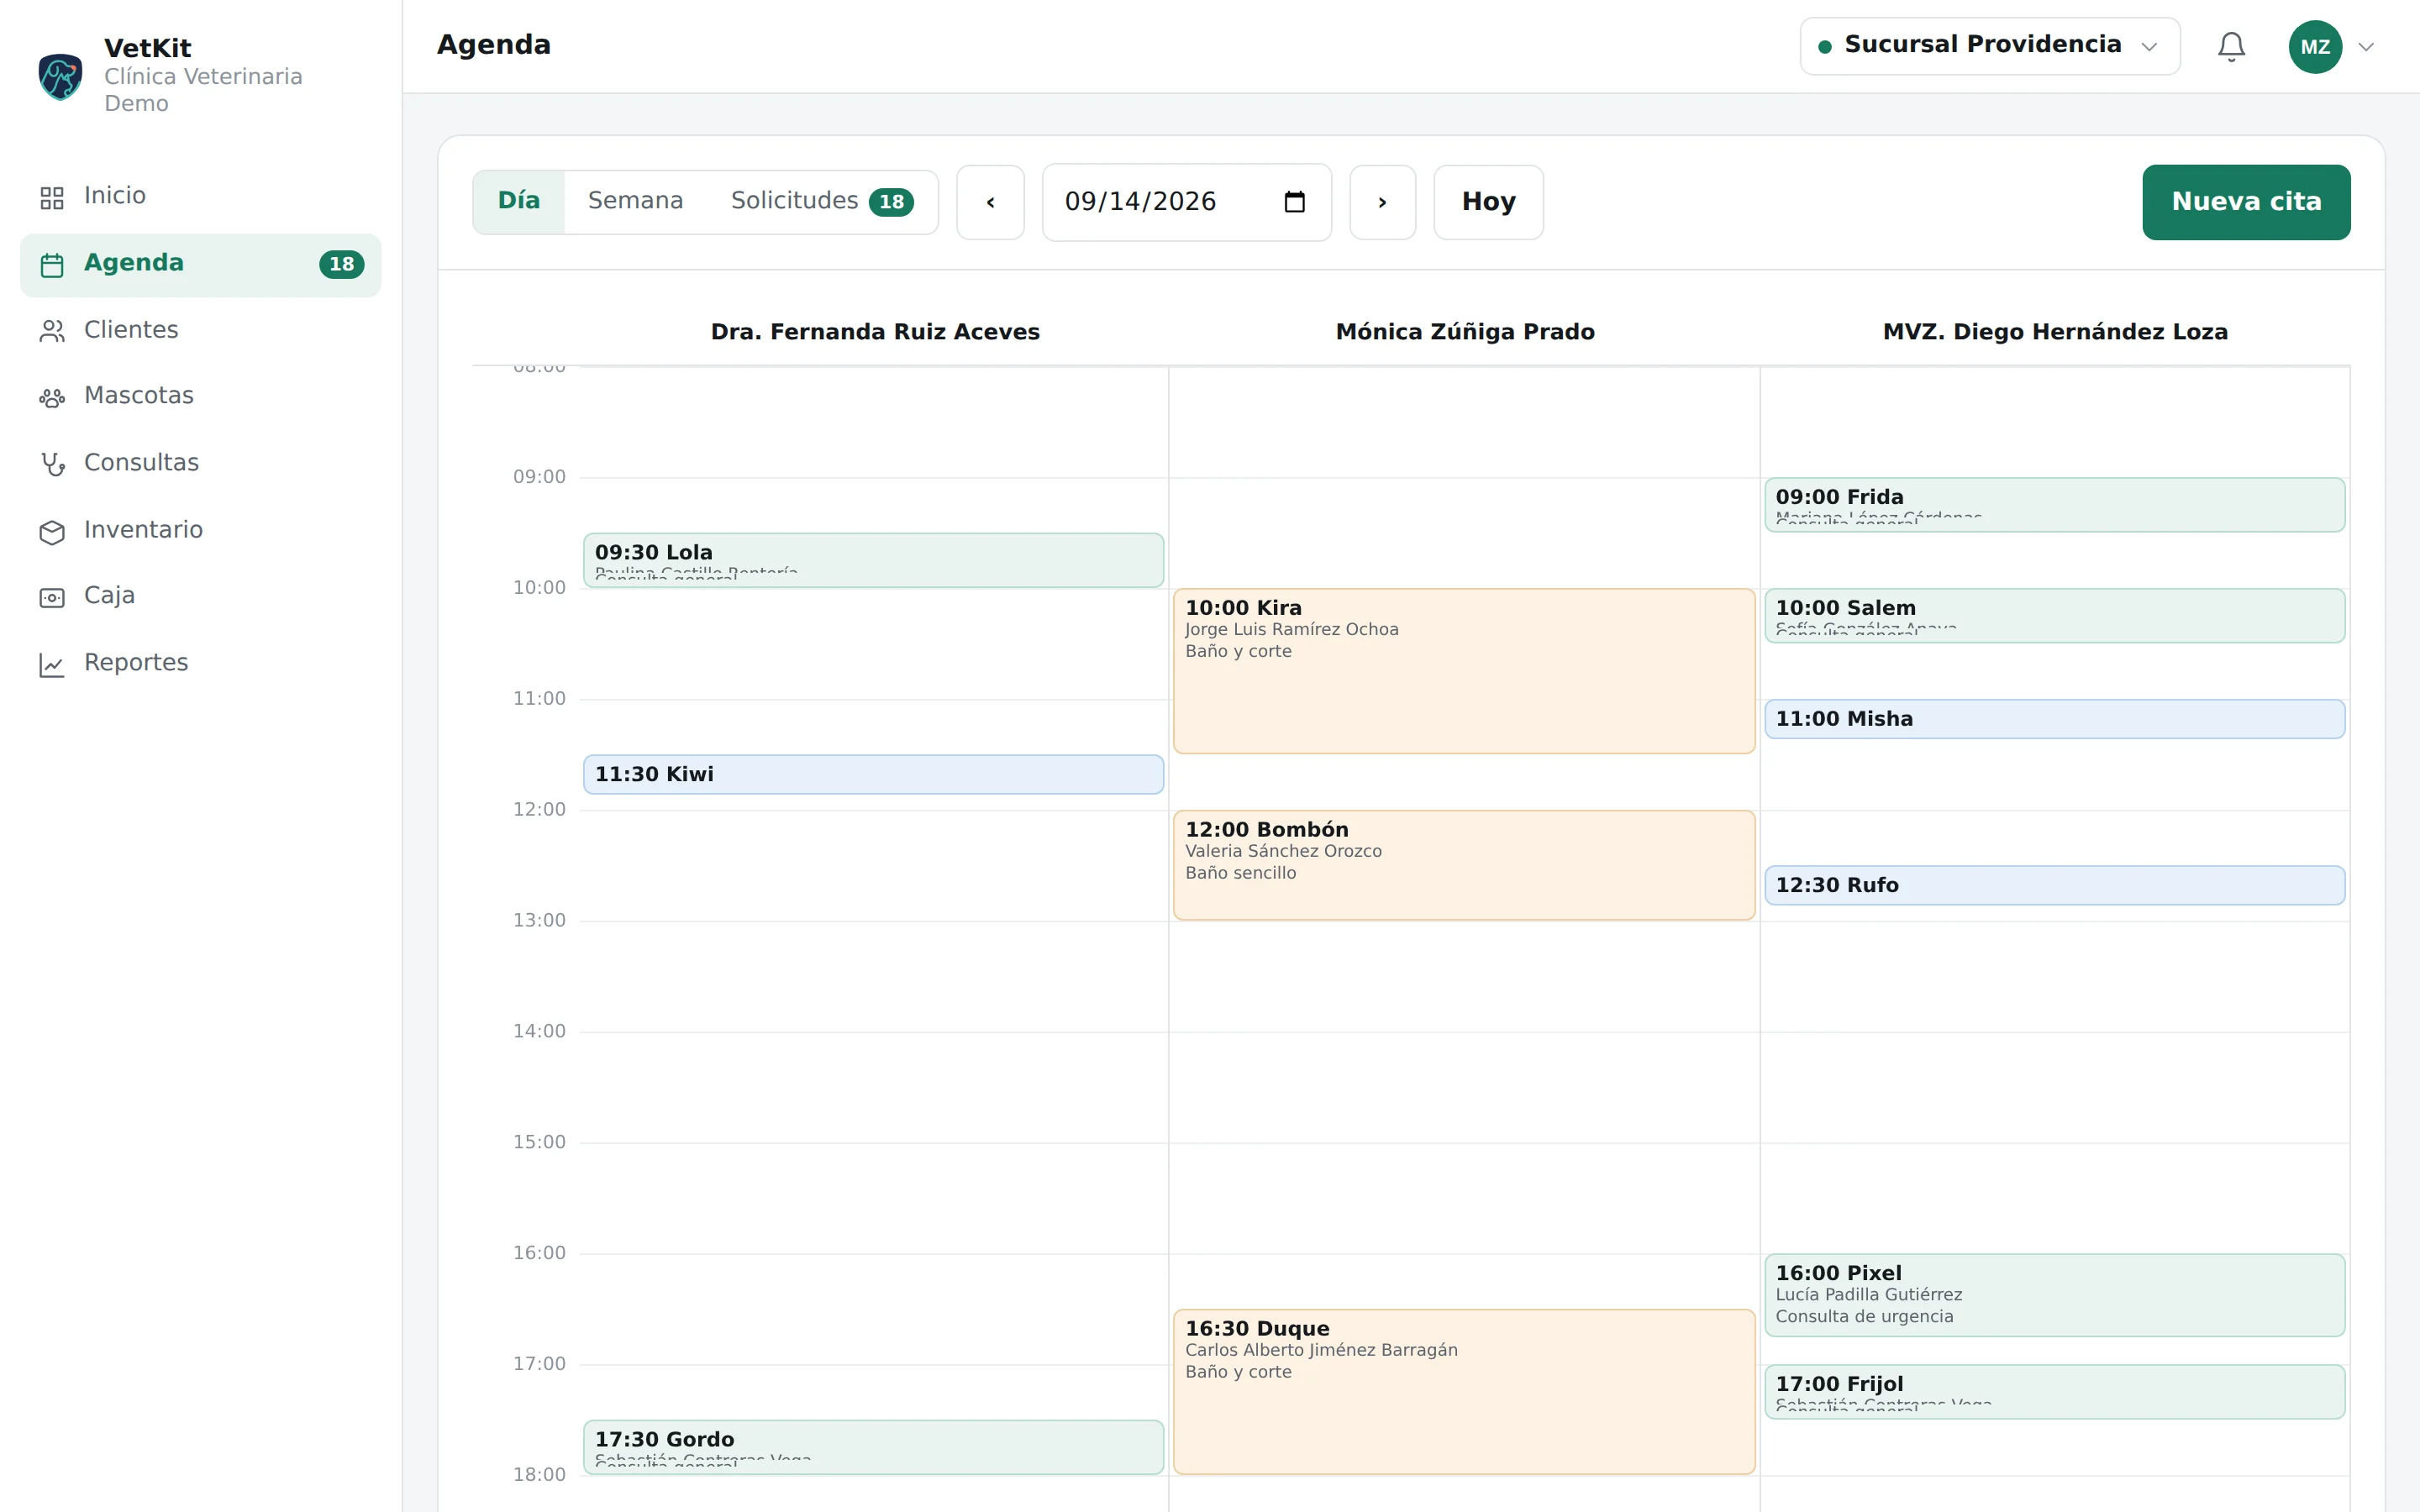The image size is (2420, 1512).
Task: Click the Hoy button
Action: pos(1488,202)
